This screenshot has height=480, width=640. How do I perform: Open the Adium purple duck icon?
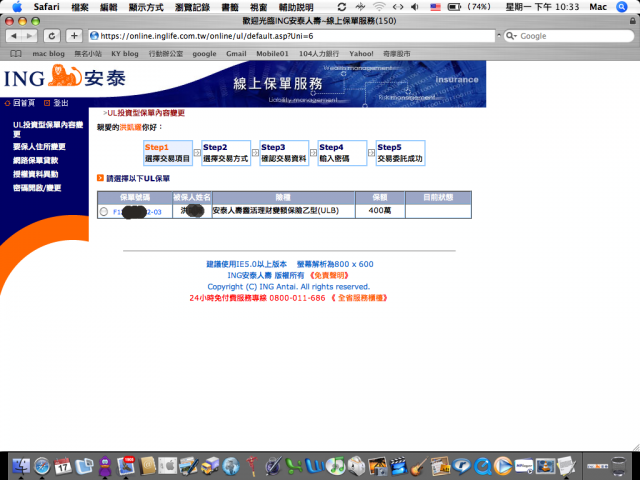(x=105, y=466)
